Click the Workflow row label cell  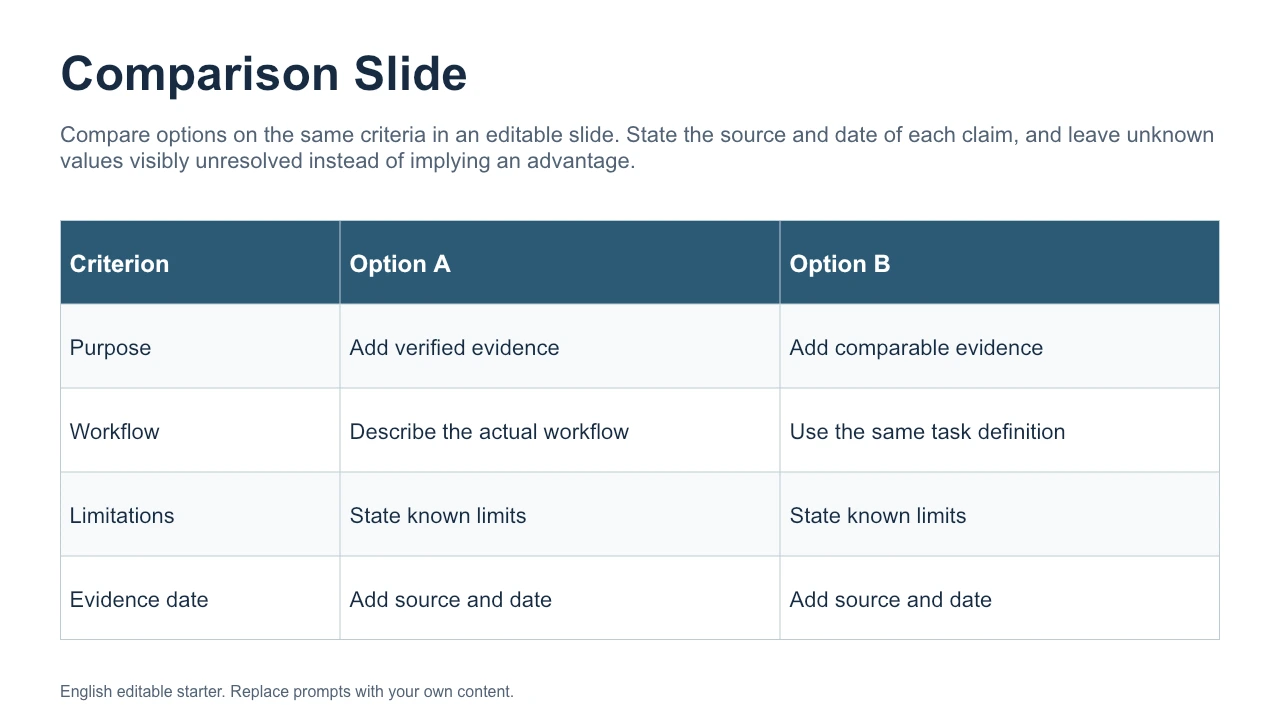coord(200,431)
